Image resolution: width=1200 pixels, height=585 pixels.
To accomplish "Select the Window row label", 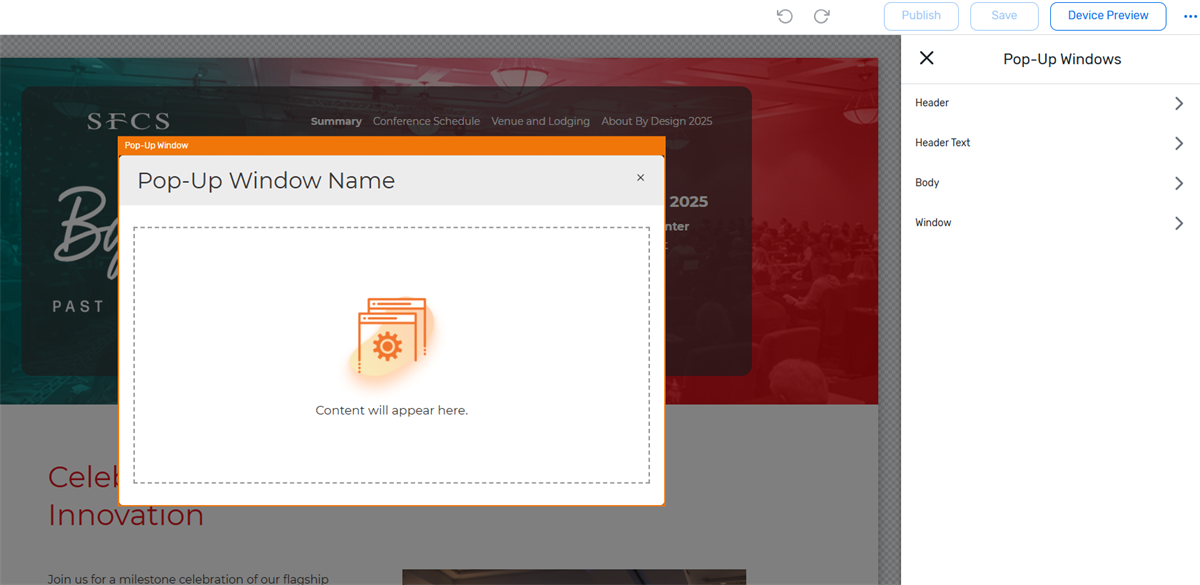I will (x=933, y=223).
